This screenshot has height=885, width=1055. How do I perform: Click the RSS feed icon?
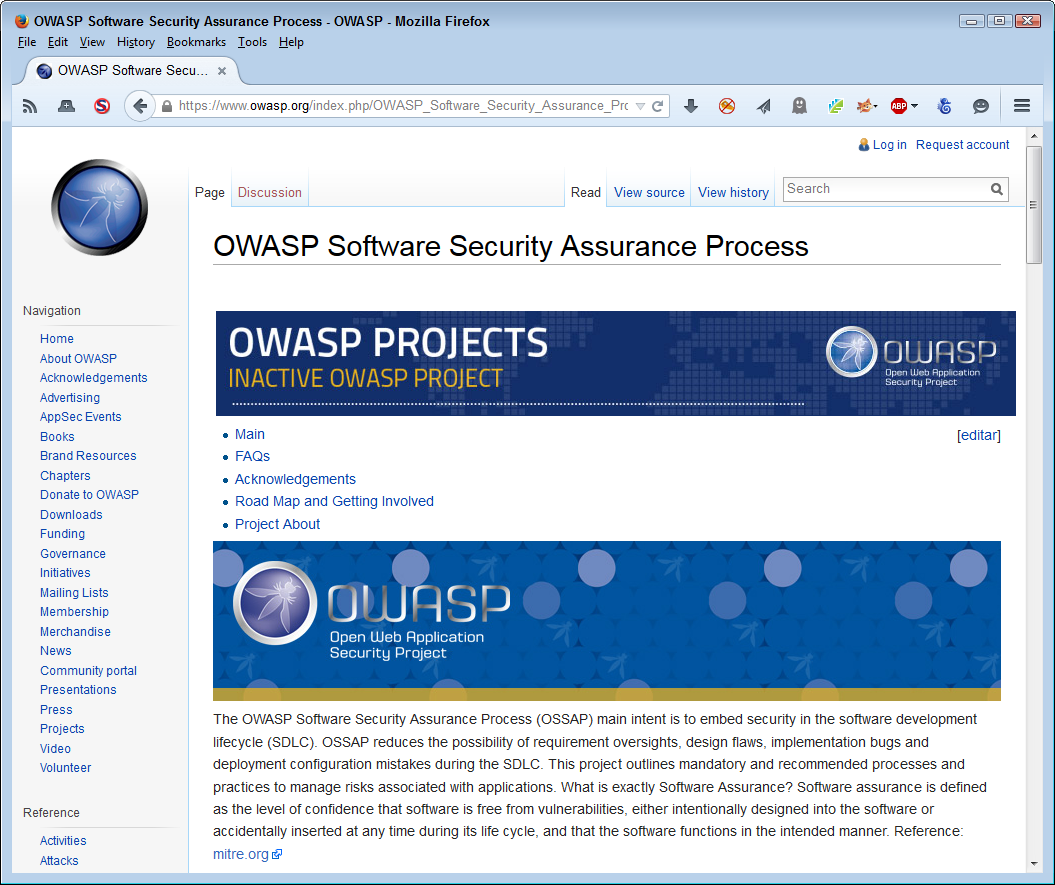[x=29, y=105]
